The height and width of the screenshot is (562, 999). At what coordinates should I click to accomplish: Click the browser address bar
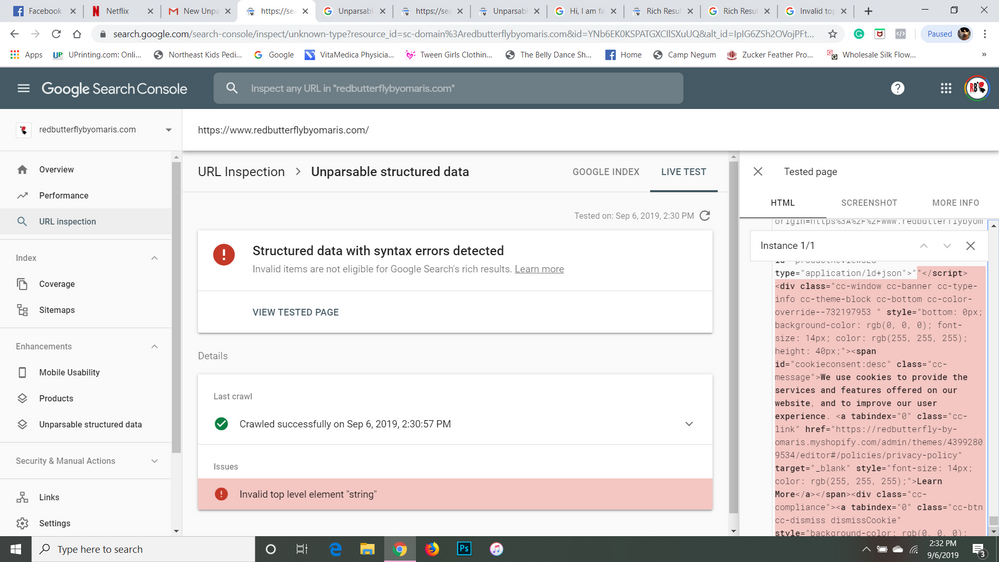click(463, 34)
